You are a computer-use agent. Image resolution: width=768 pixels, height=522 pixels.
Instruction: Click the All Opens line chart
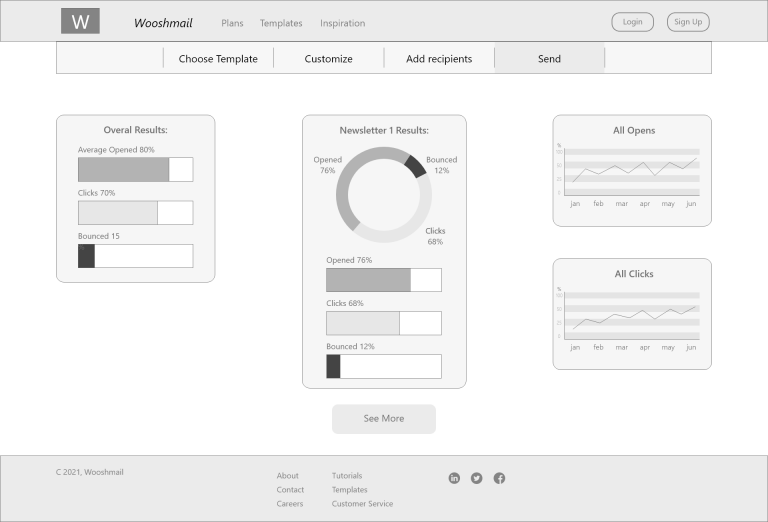[631, 172]
